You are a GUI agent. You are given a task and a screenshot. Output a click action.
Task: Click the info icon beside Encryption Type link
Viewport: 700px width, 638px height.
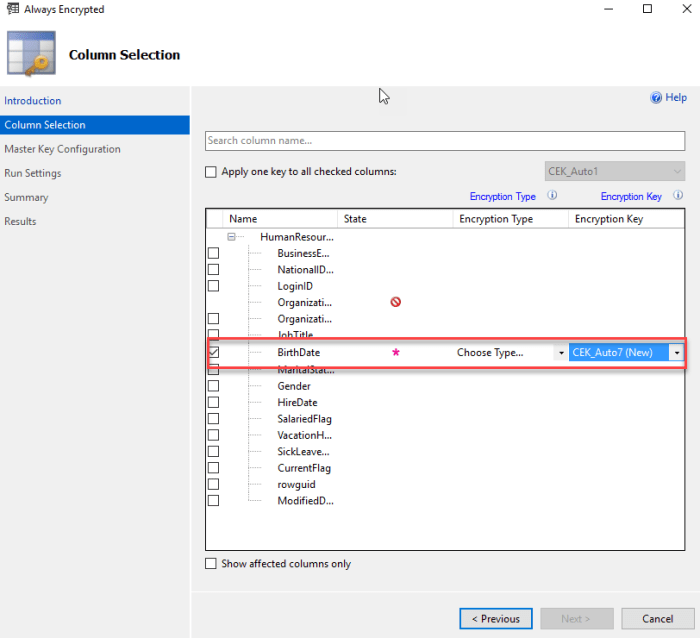552,197
